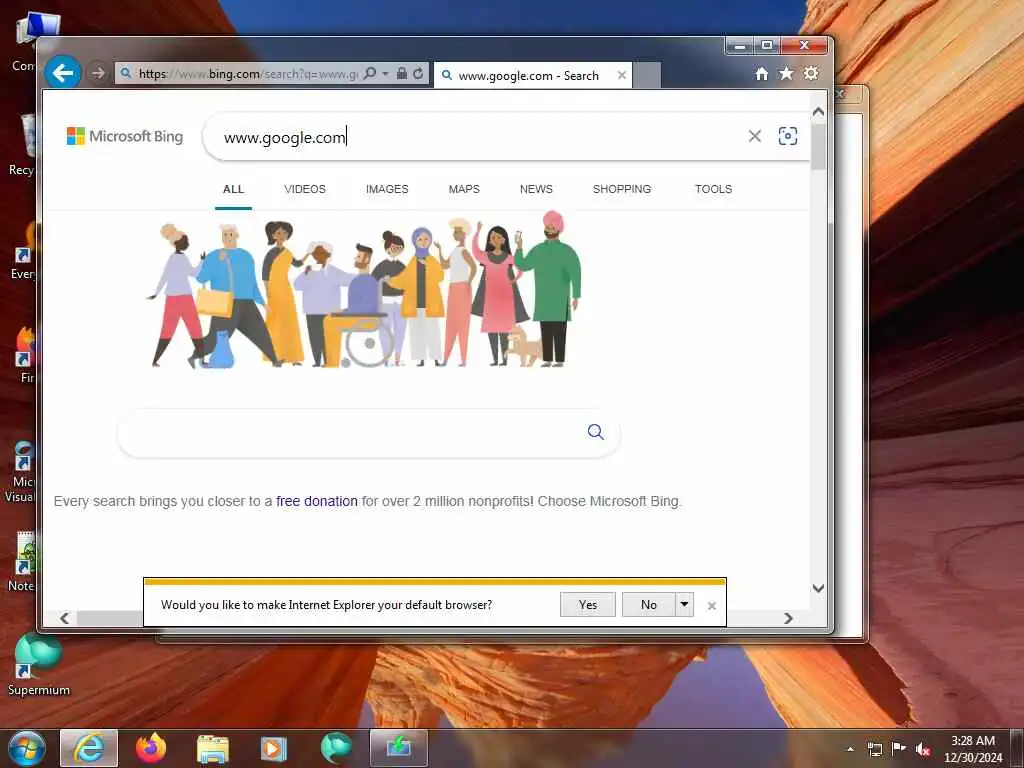Viewport: 1024px width, 768px height.
Task: Switch to the NEWS tab
Action: click(x=536, y=189)
